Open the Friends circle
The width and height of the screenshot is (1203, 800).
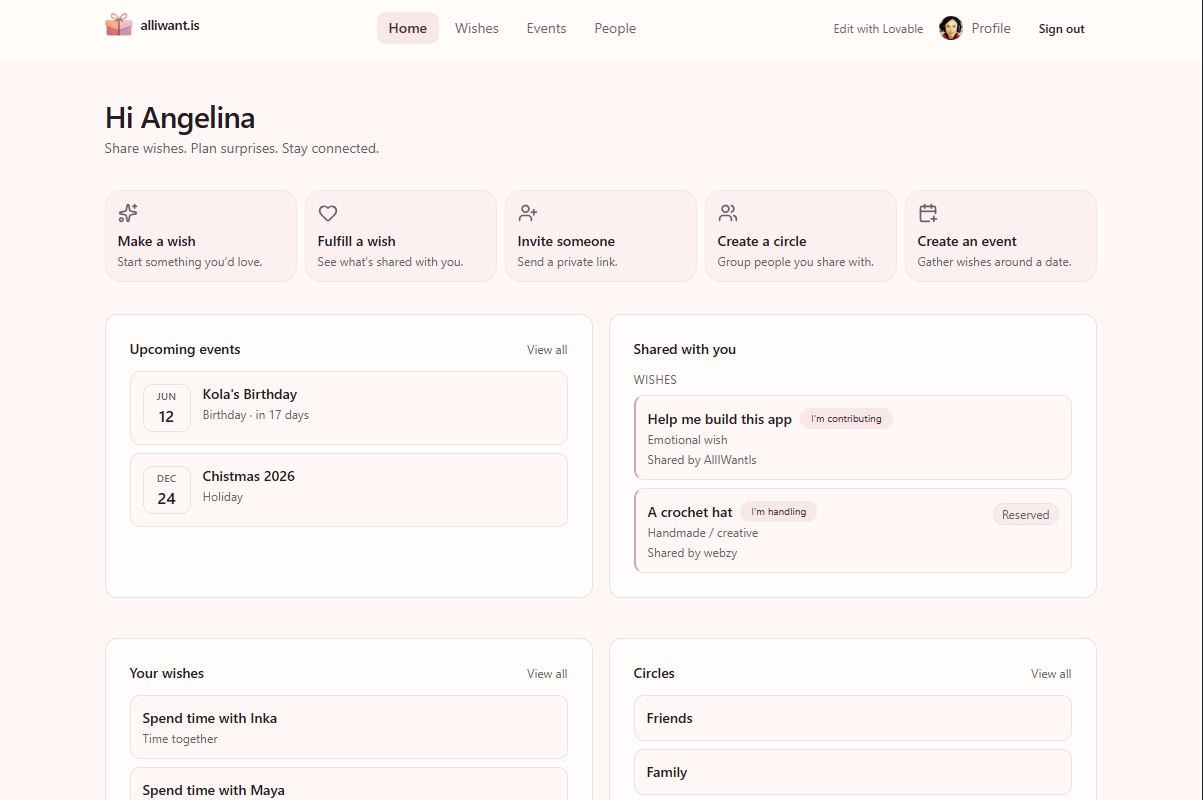[853, 718]
